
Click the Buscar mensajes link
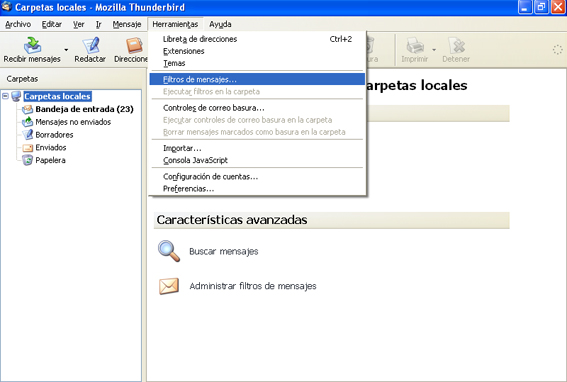click(x=224, y=251)
